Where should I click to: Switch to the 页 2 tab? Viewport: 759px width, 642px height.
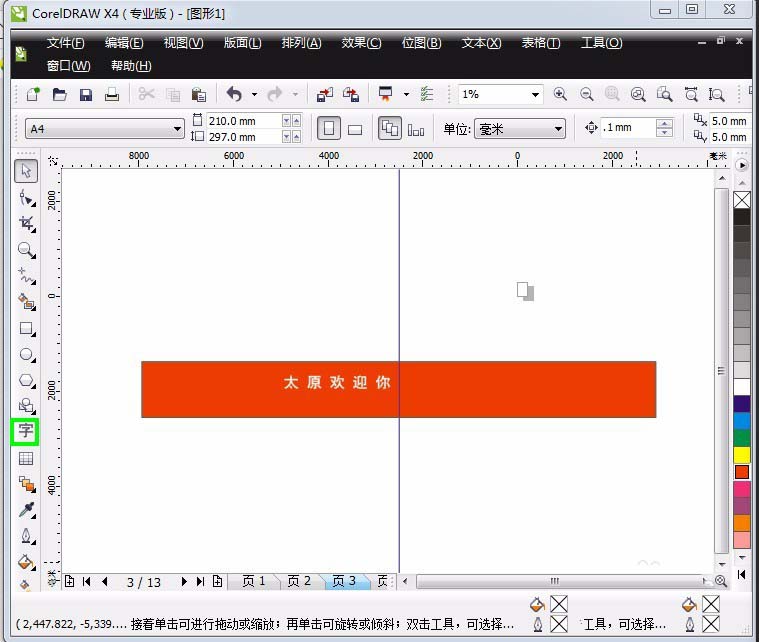299,581
